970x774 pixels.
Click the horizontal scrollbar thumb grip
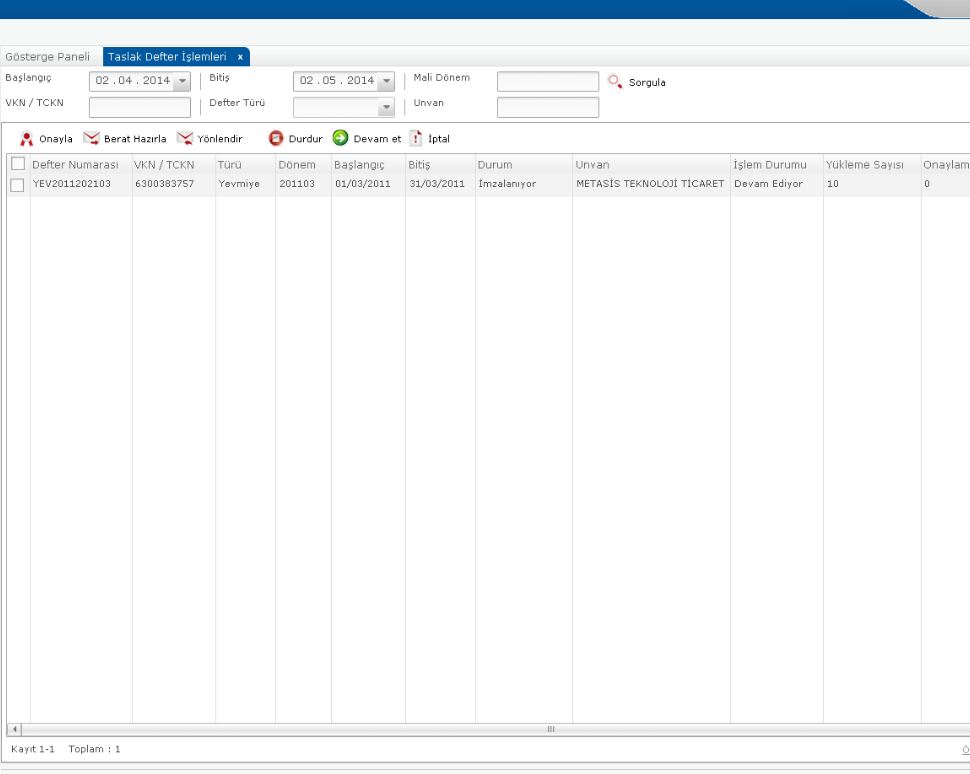[551, 729]
